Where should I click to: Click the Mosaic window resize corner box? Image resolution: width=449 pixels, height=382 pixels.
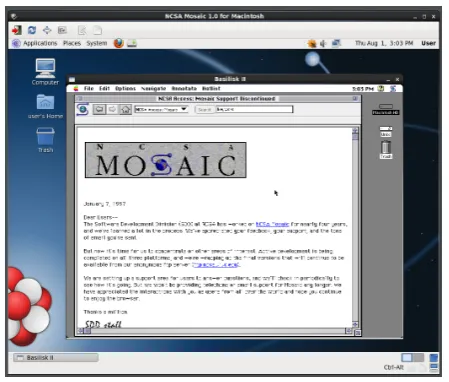click(358, 332)
